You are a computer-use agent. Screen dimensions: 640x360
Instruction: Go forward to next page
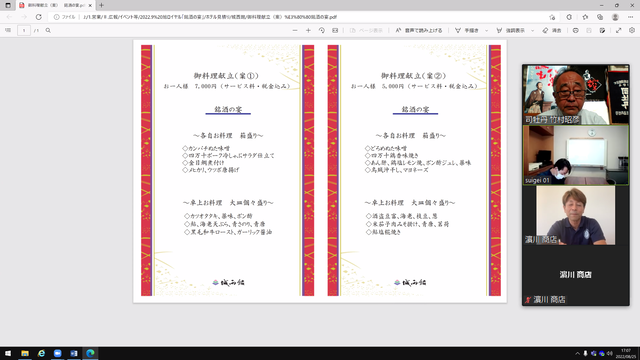24,17
